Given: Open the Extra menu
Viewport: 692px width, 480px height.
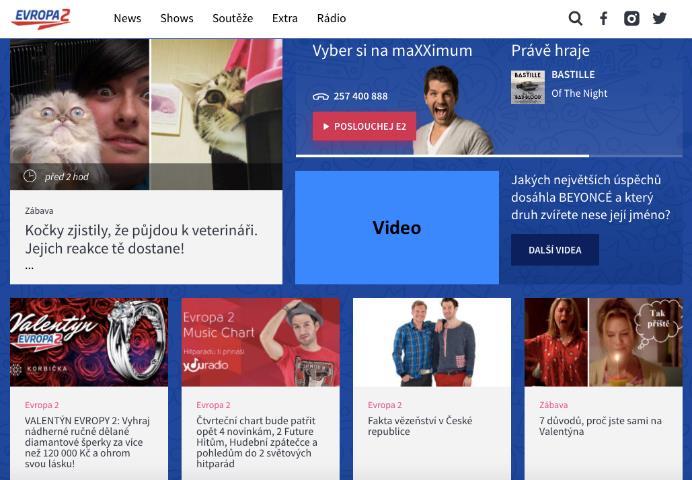Looking at the screenshot, I should [x=285, y=18].
